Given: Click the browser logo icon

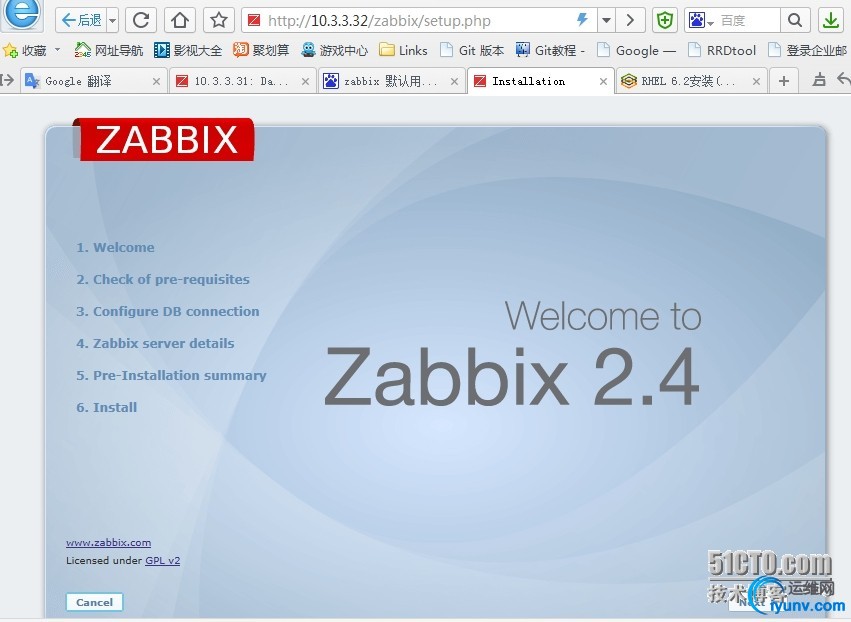Looking at the screenshot, I should (x=22, y=14).
